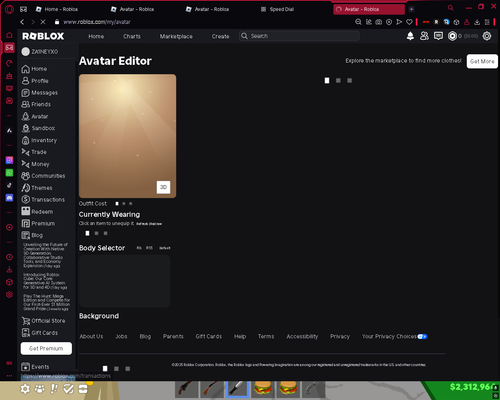Open Profile in the sidebar

pyautogui.click(x=35, y=81)
